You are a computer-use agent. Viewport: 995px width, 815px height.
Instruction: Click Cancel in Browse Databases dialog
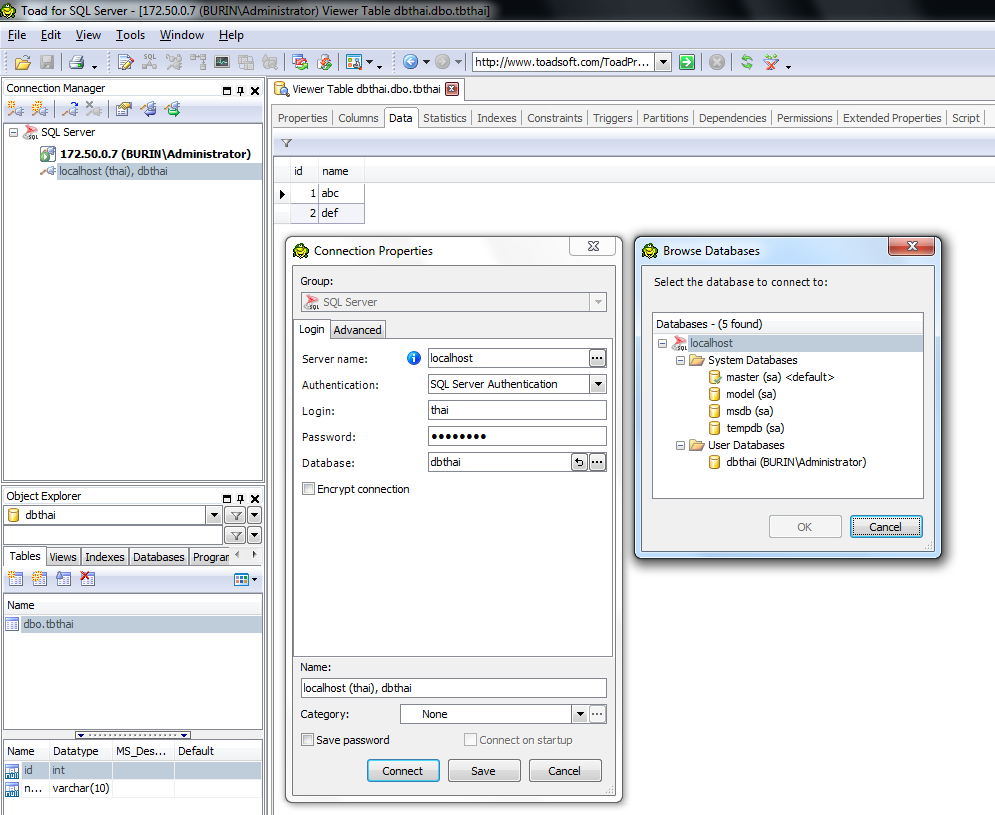coord(885,527)
